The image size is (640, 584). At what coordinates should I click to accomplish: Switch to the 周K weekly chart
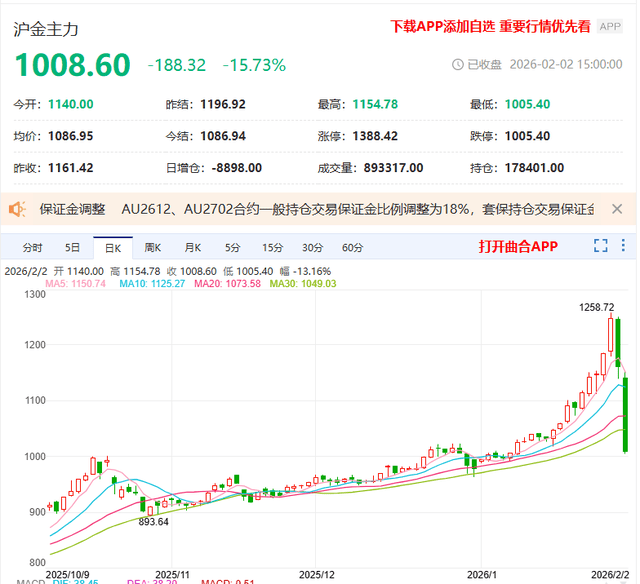click(152, 247)
